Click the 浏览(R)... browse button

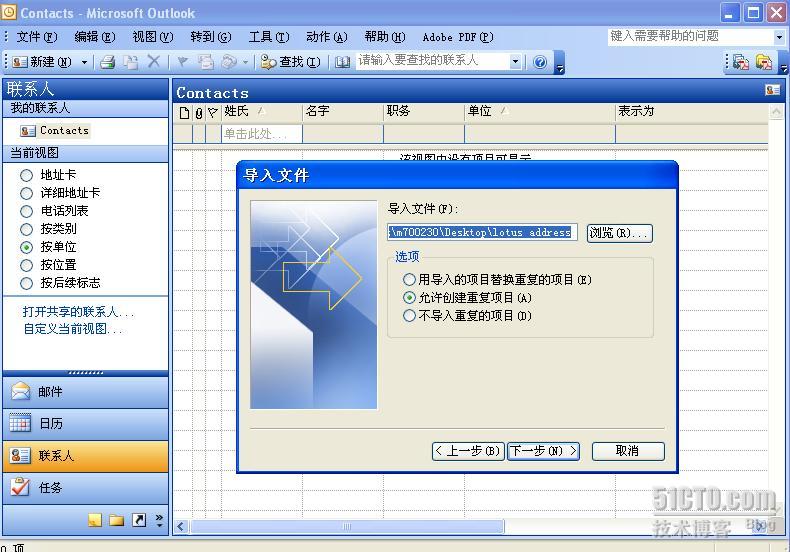coord(620,233)
